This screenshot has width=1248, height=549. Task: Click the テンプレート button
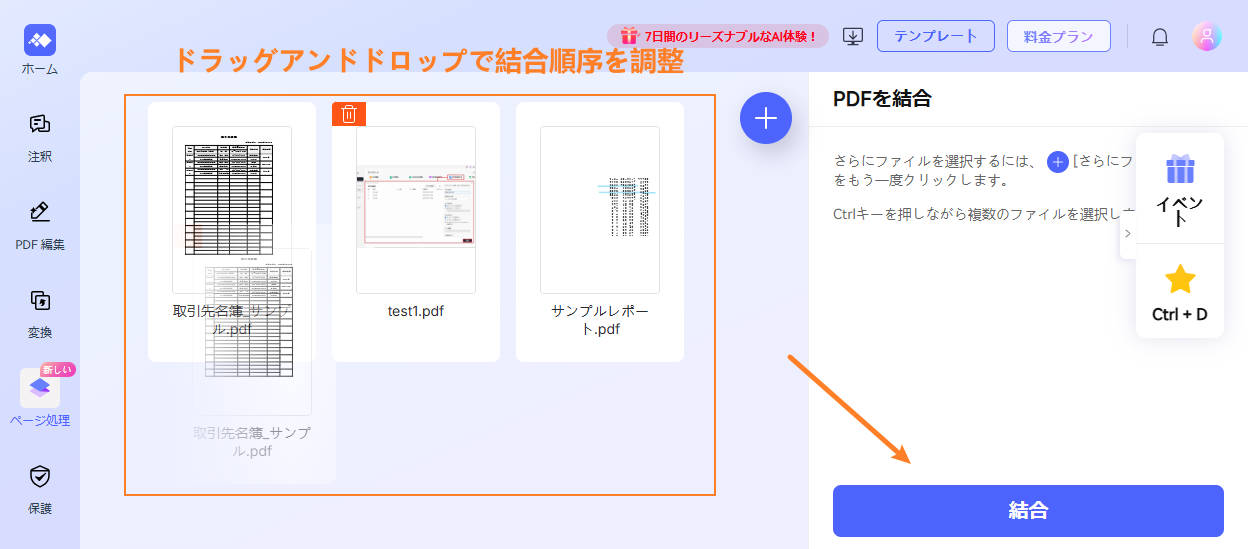[936, 36]
